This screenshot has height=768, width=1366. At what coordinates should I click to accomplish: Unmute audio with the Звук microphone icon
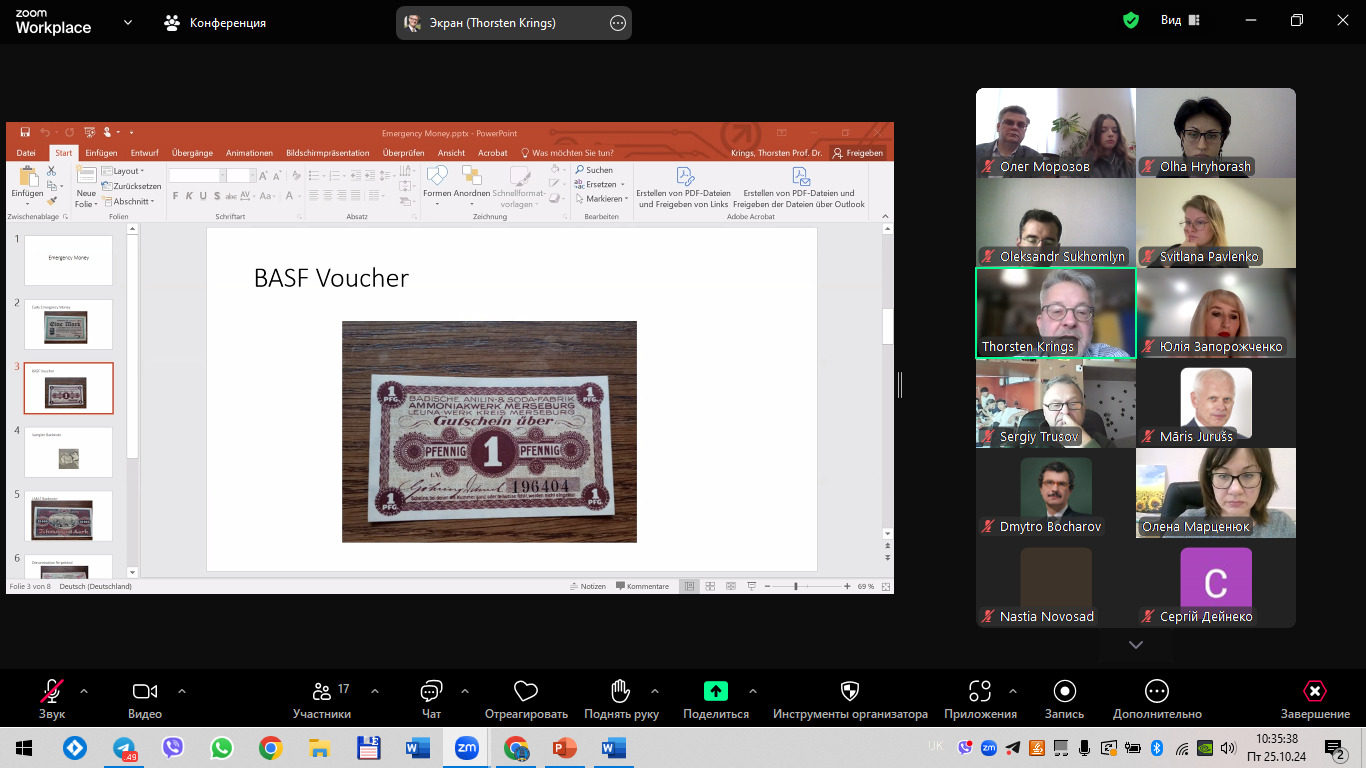[52, 691]
